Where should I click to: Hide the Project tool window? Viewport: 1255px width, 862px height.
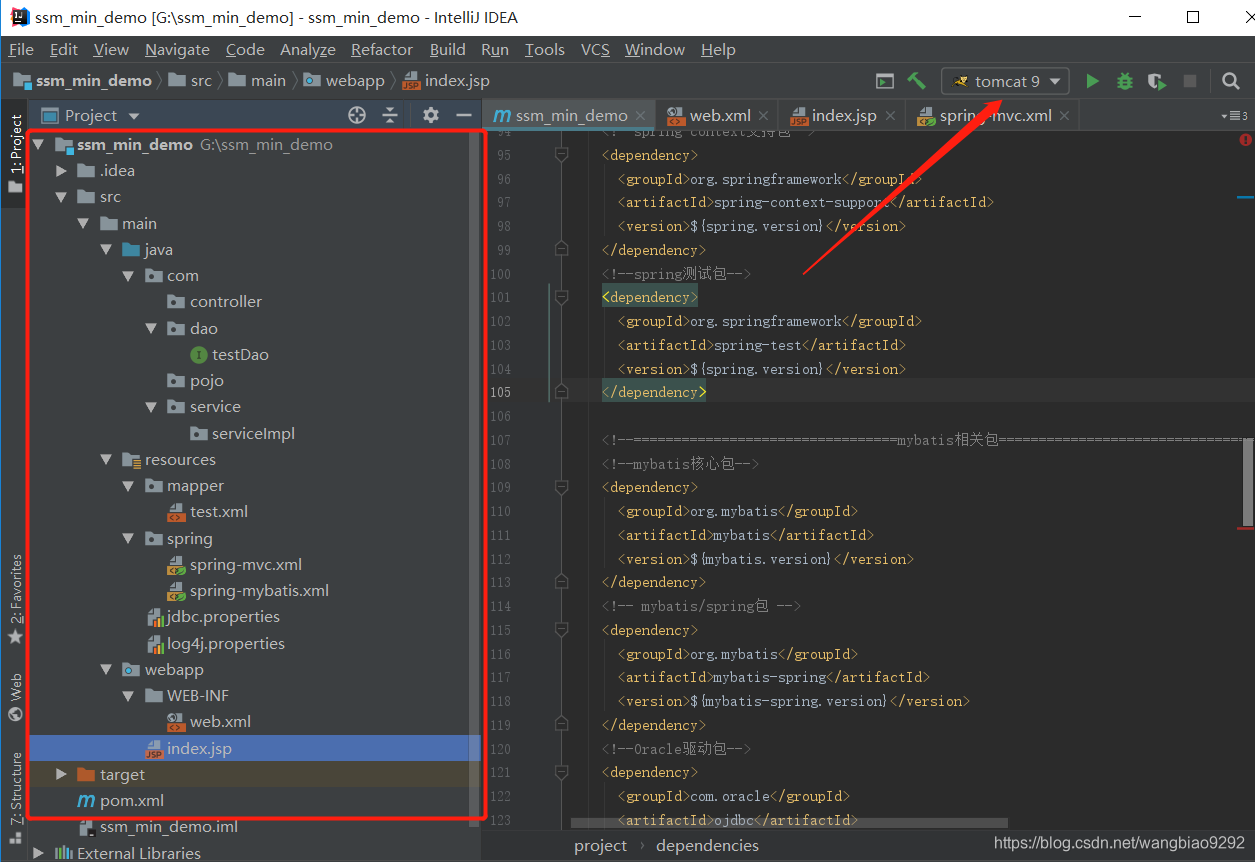(x=463, y=115)
